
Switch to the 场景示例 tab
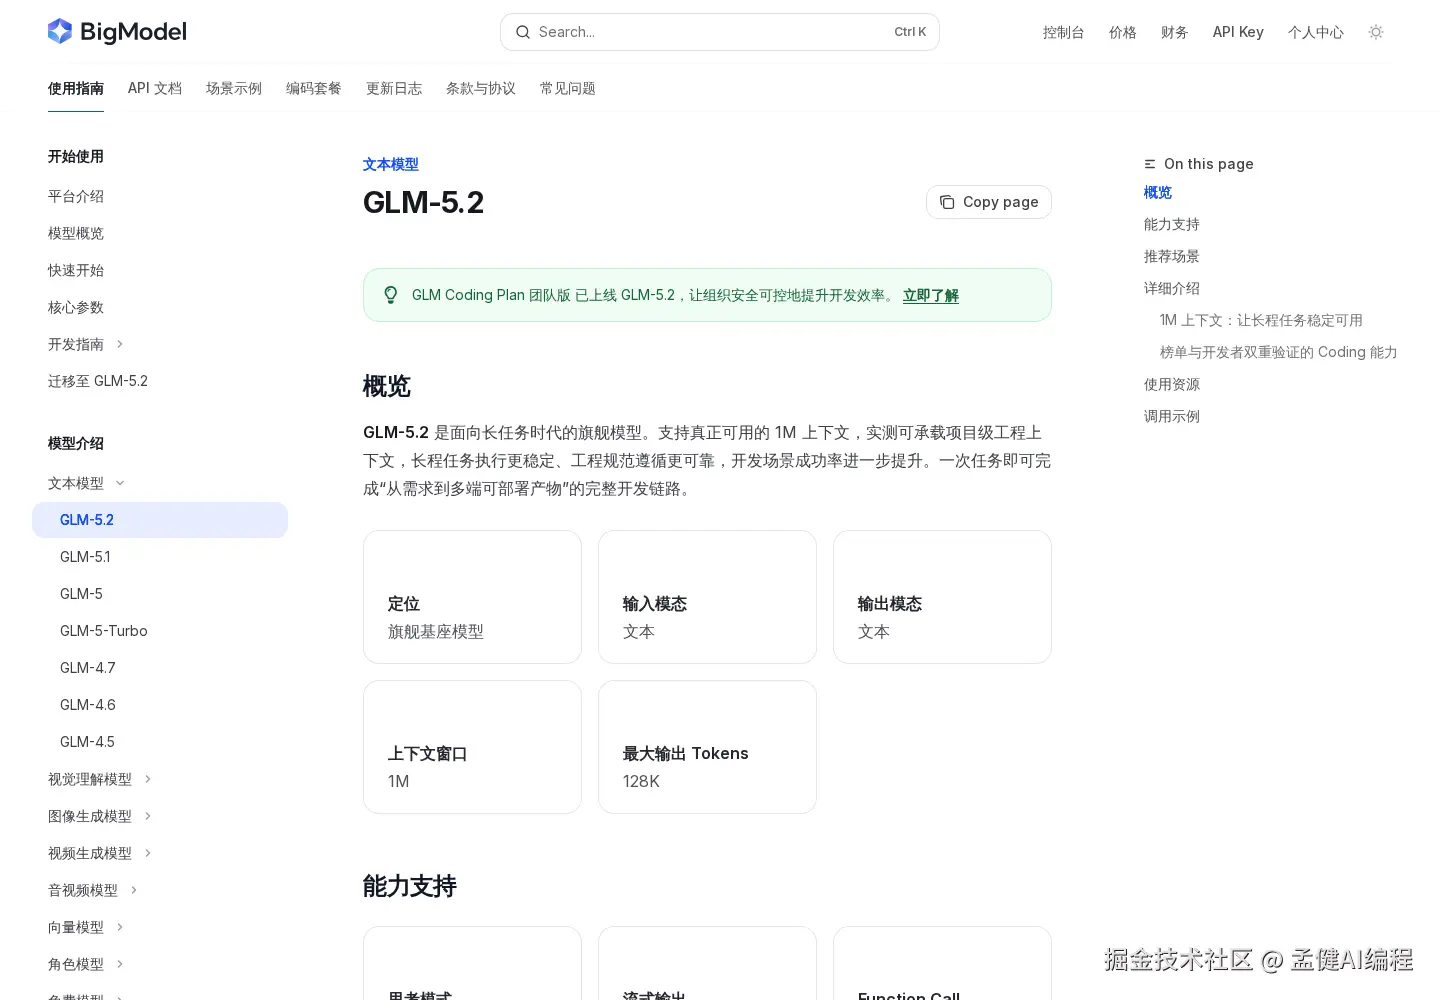[234, 88]
